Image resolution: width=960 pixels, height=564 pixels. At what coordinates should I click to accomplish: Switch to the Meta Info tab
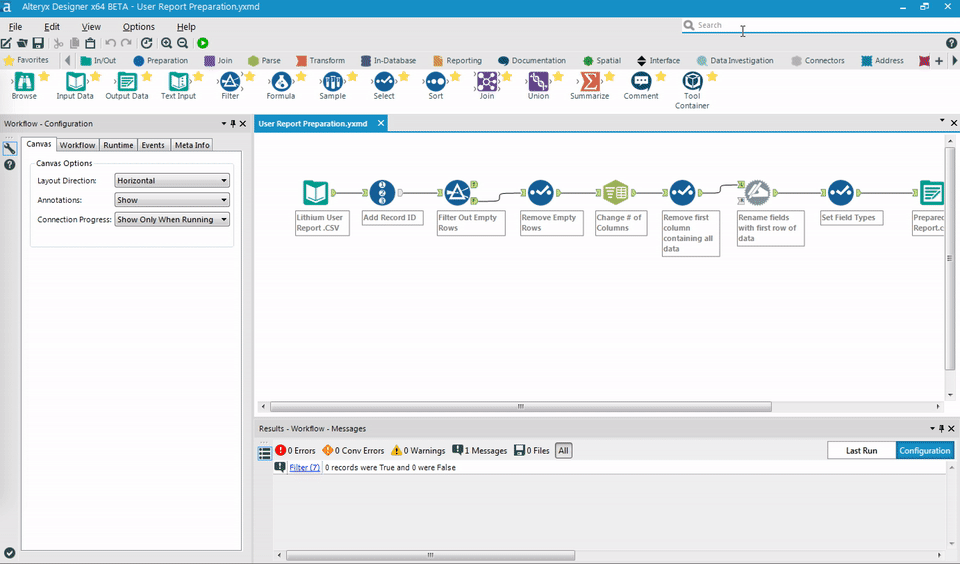click(x=192, y=145)
